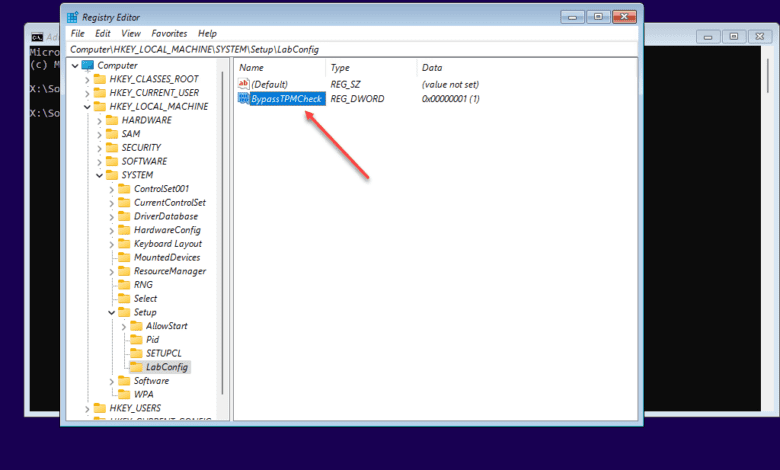Click the WPA folder icon
The image size is (780, 470).
[x=124, y=394]
